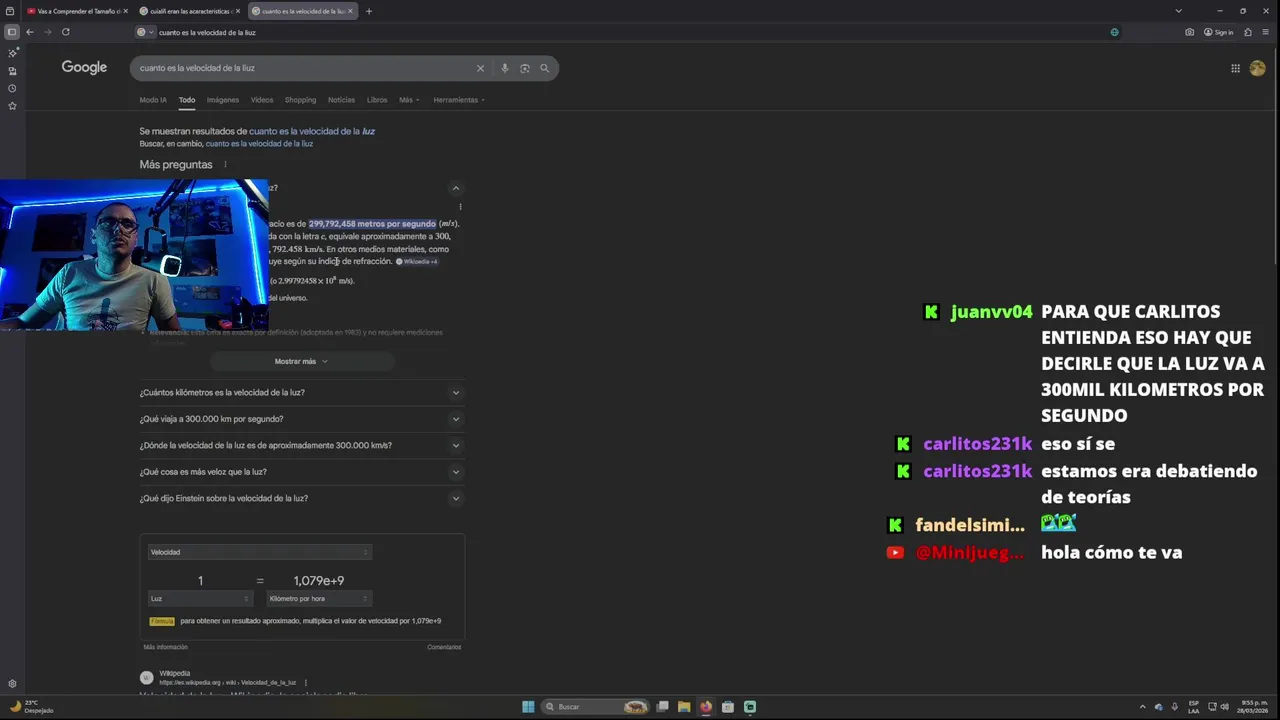Open the featured answer three-dot menu
The height and width of the screenshot is (720, 1280).
click(460, 207)
